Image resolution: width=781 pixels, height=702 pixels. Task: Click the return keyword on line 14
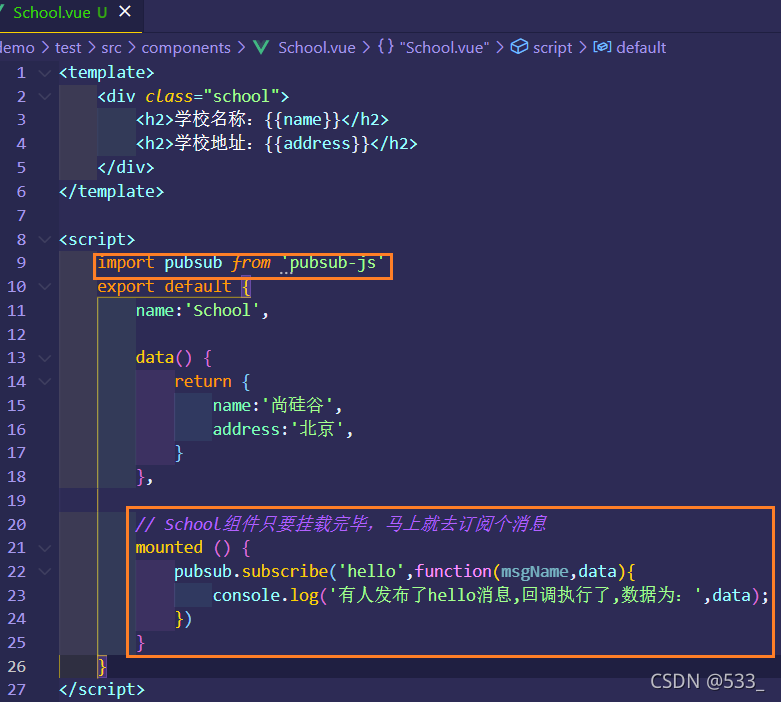point(203,382)
